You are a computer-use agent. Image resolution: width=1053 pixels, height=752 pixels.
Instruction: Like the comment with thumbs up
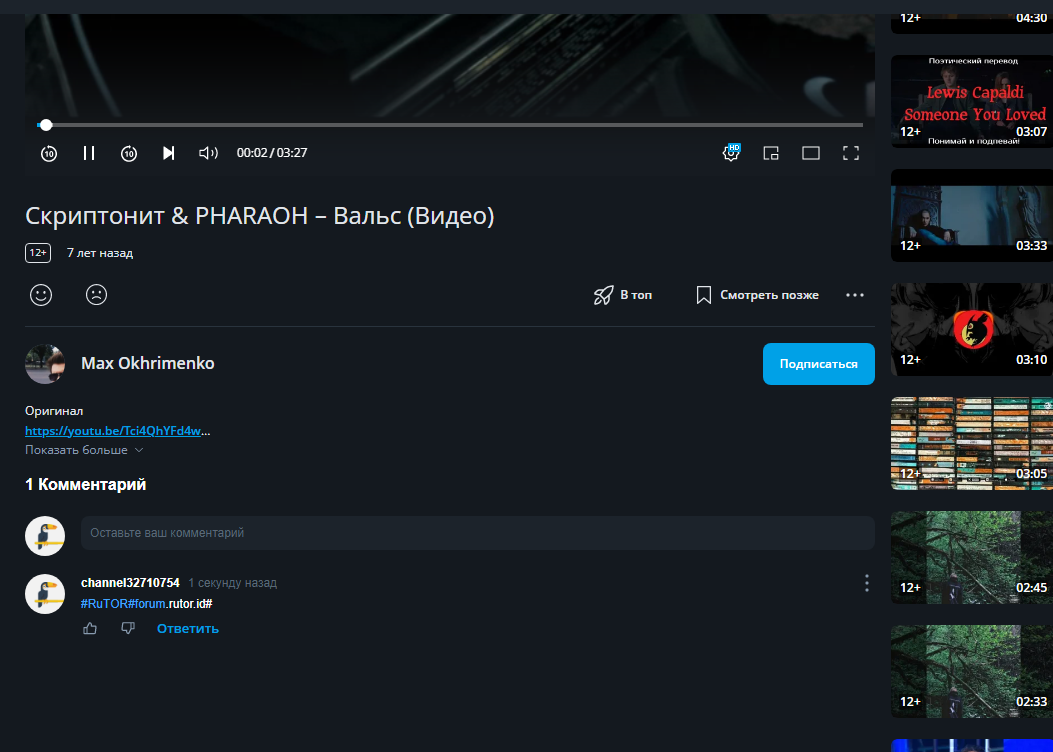(x=90, y=628)
